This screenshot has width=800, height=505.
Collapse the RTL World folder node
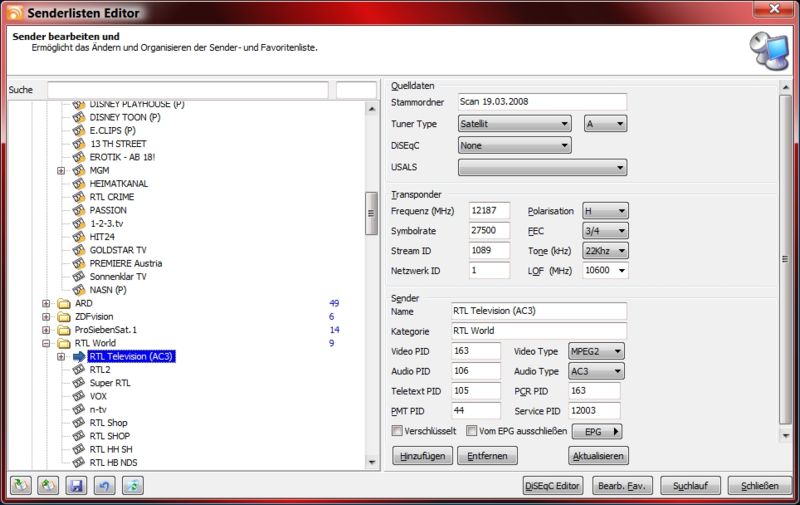(x=46, y=343)
